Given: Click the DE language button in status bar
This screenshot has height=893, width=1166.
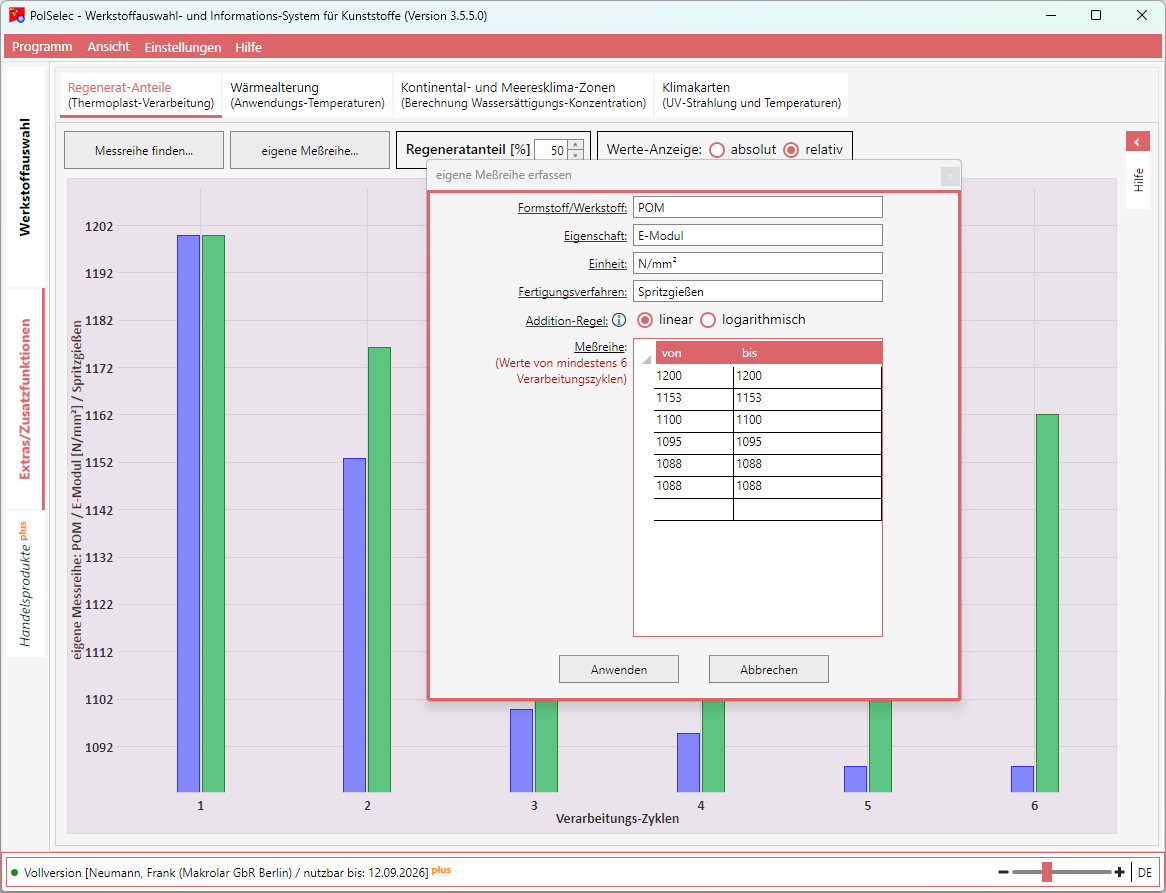Looking at the screenshot, I should tap(1144, 872).
